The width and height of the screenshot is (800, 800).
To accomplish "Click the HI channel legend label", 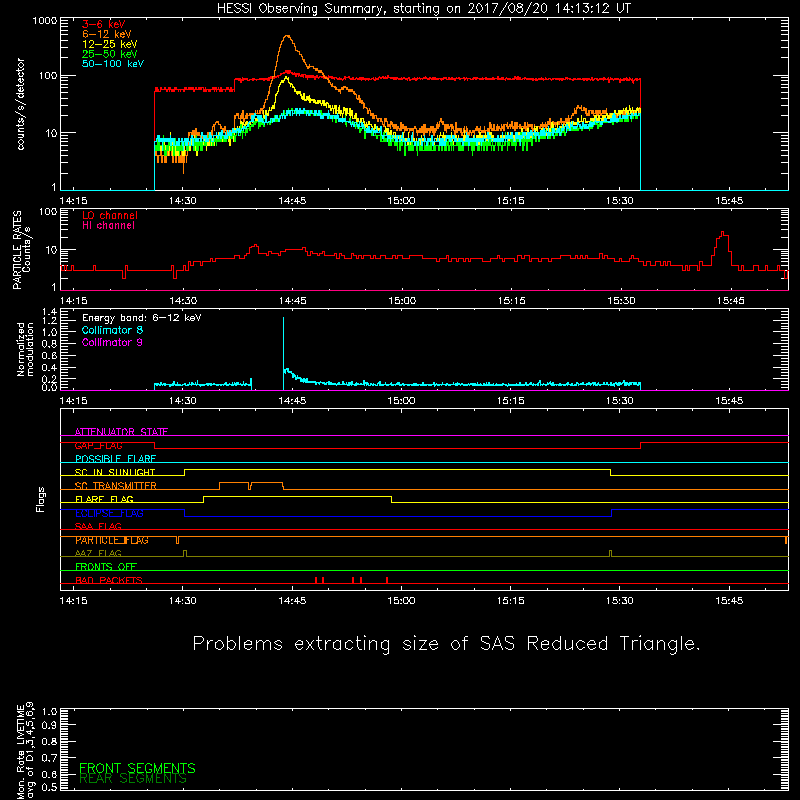I will coord(108,226).
